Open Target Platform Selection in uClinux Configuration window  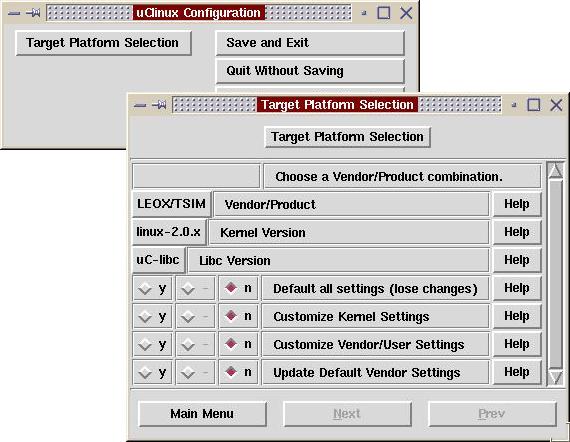click(x=103, y=43)
